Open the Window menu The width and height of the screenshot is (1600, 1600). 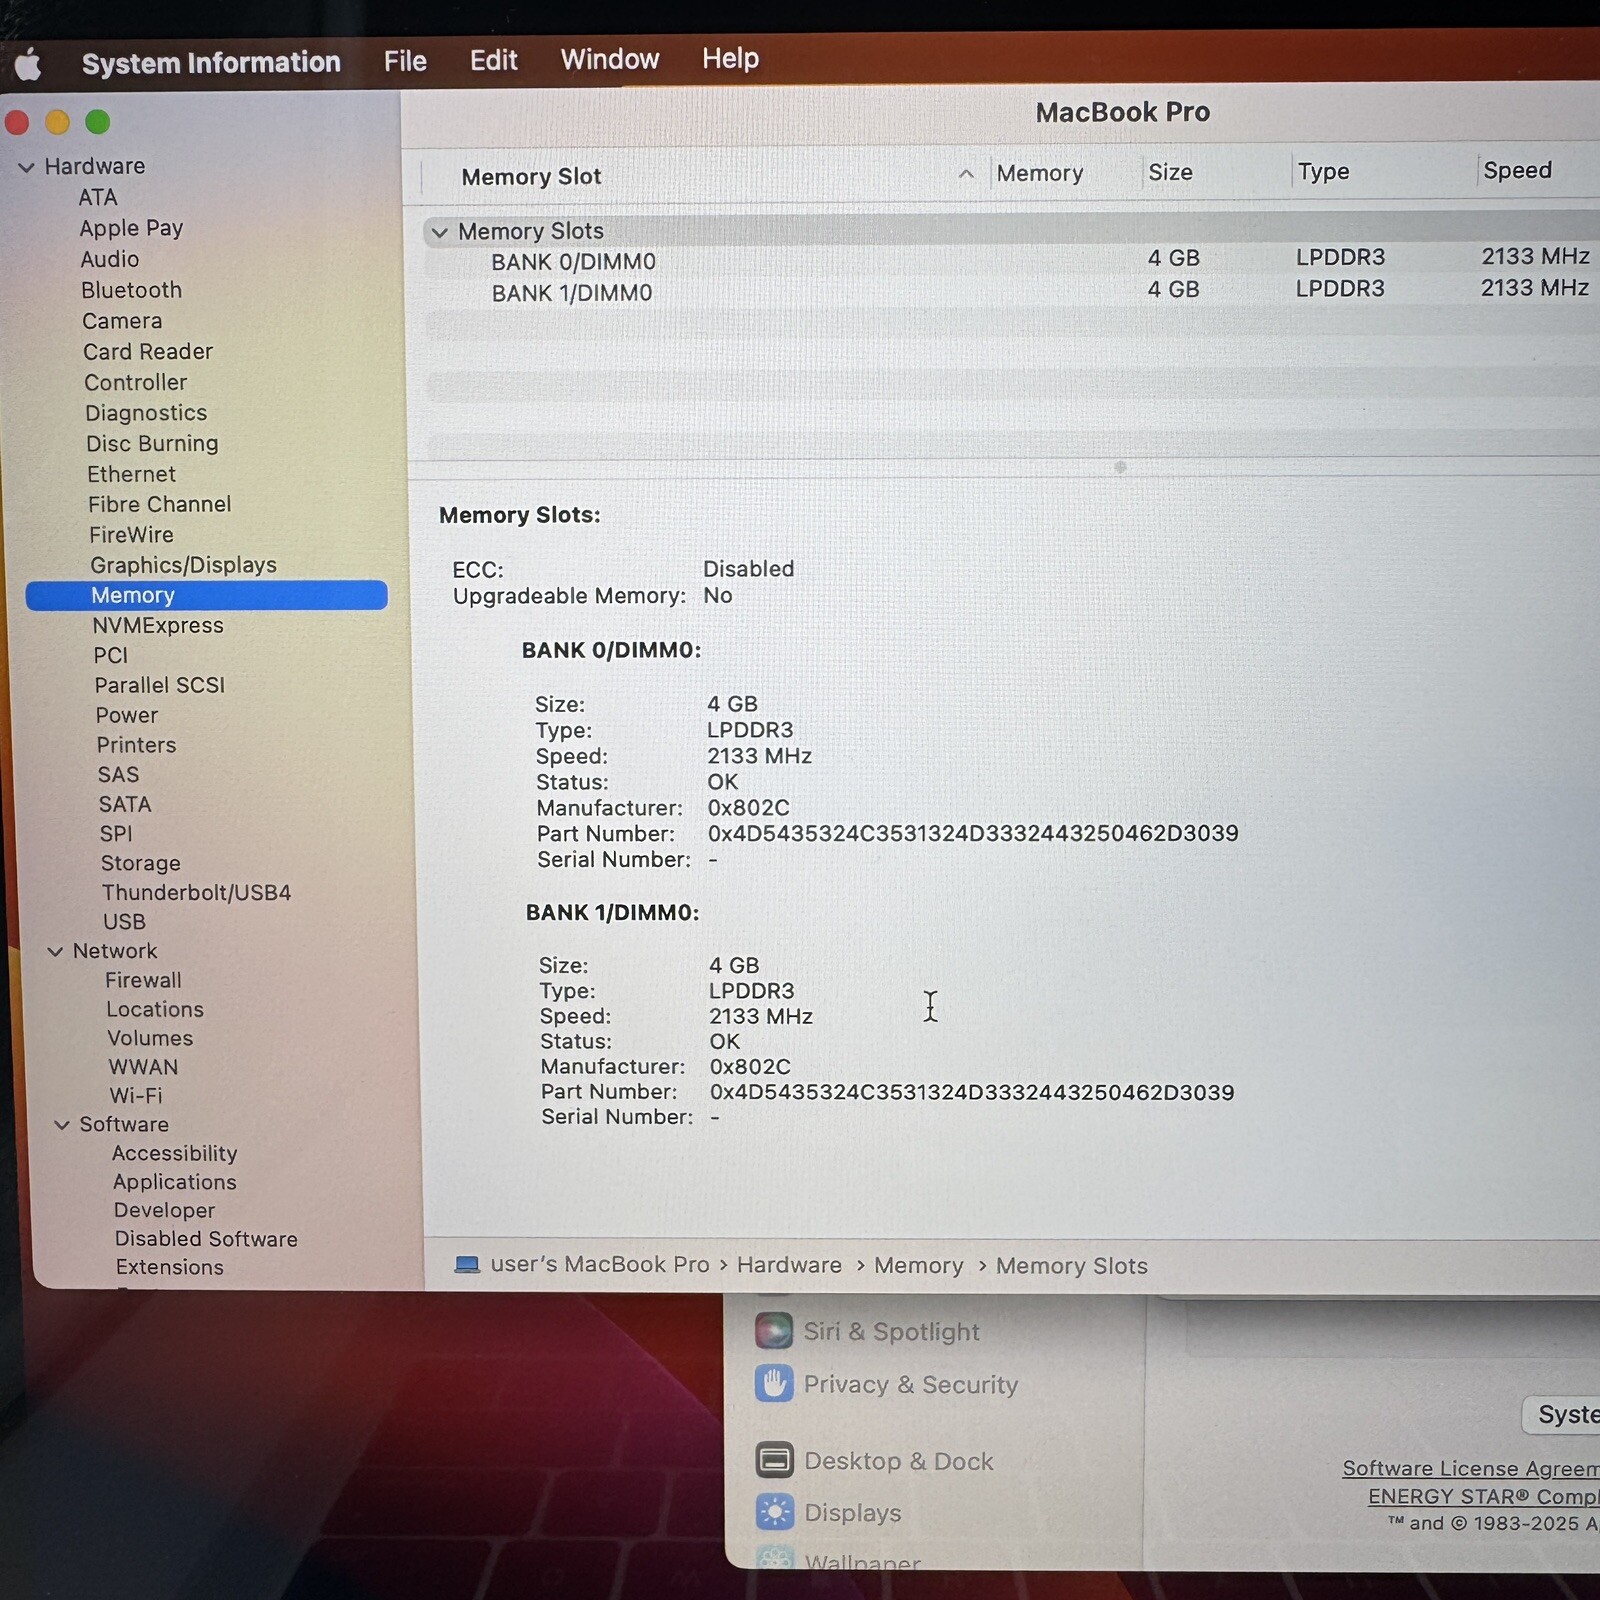[609, 60]
